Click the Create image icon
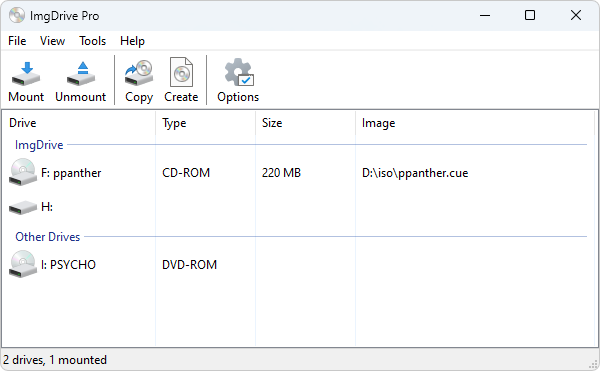Viewport: 600px width, 371px height. 181,72
